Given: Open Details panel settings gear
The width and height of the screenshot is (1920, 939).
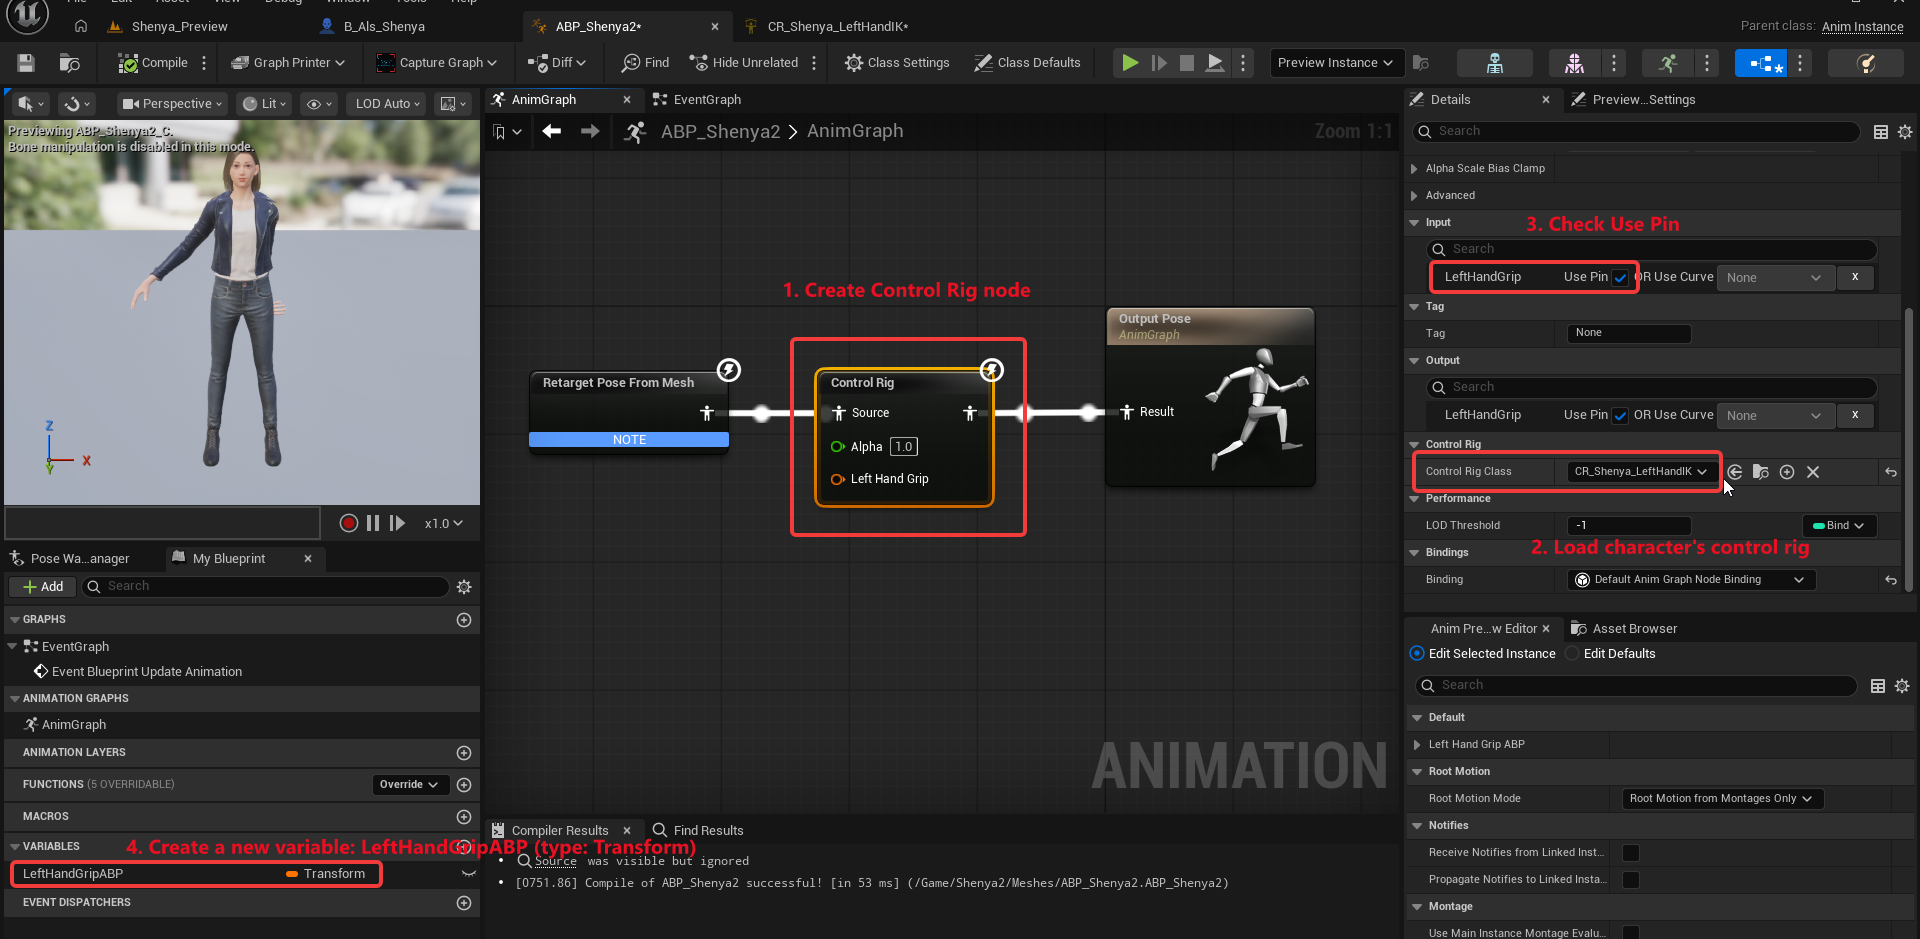Looking at the screenshot, I should click(x=1905, y=132).
